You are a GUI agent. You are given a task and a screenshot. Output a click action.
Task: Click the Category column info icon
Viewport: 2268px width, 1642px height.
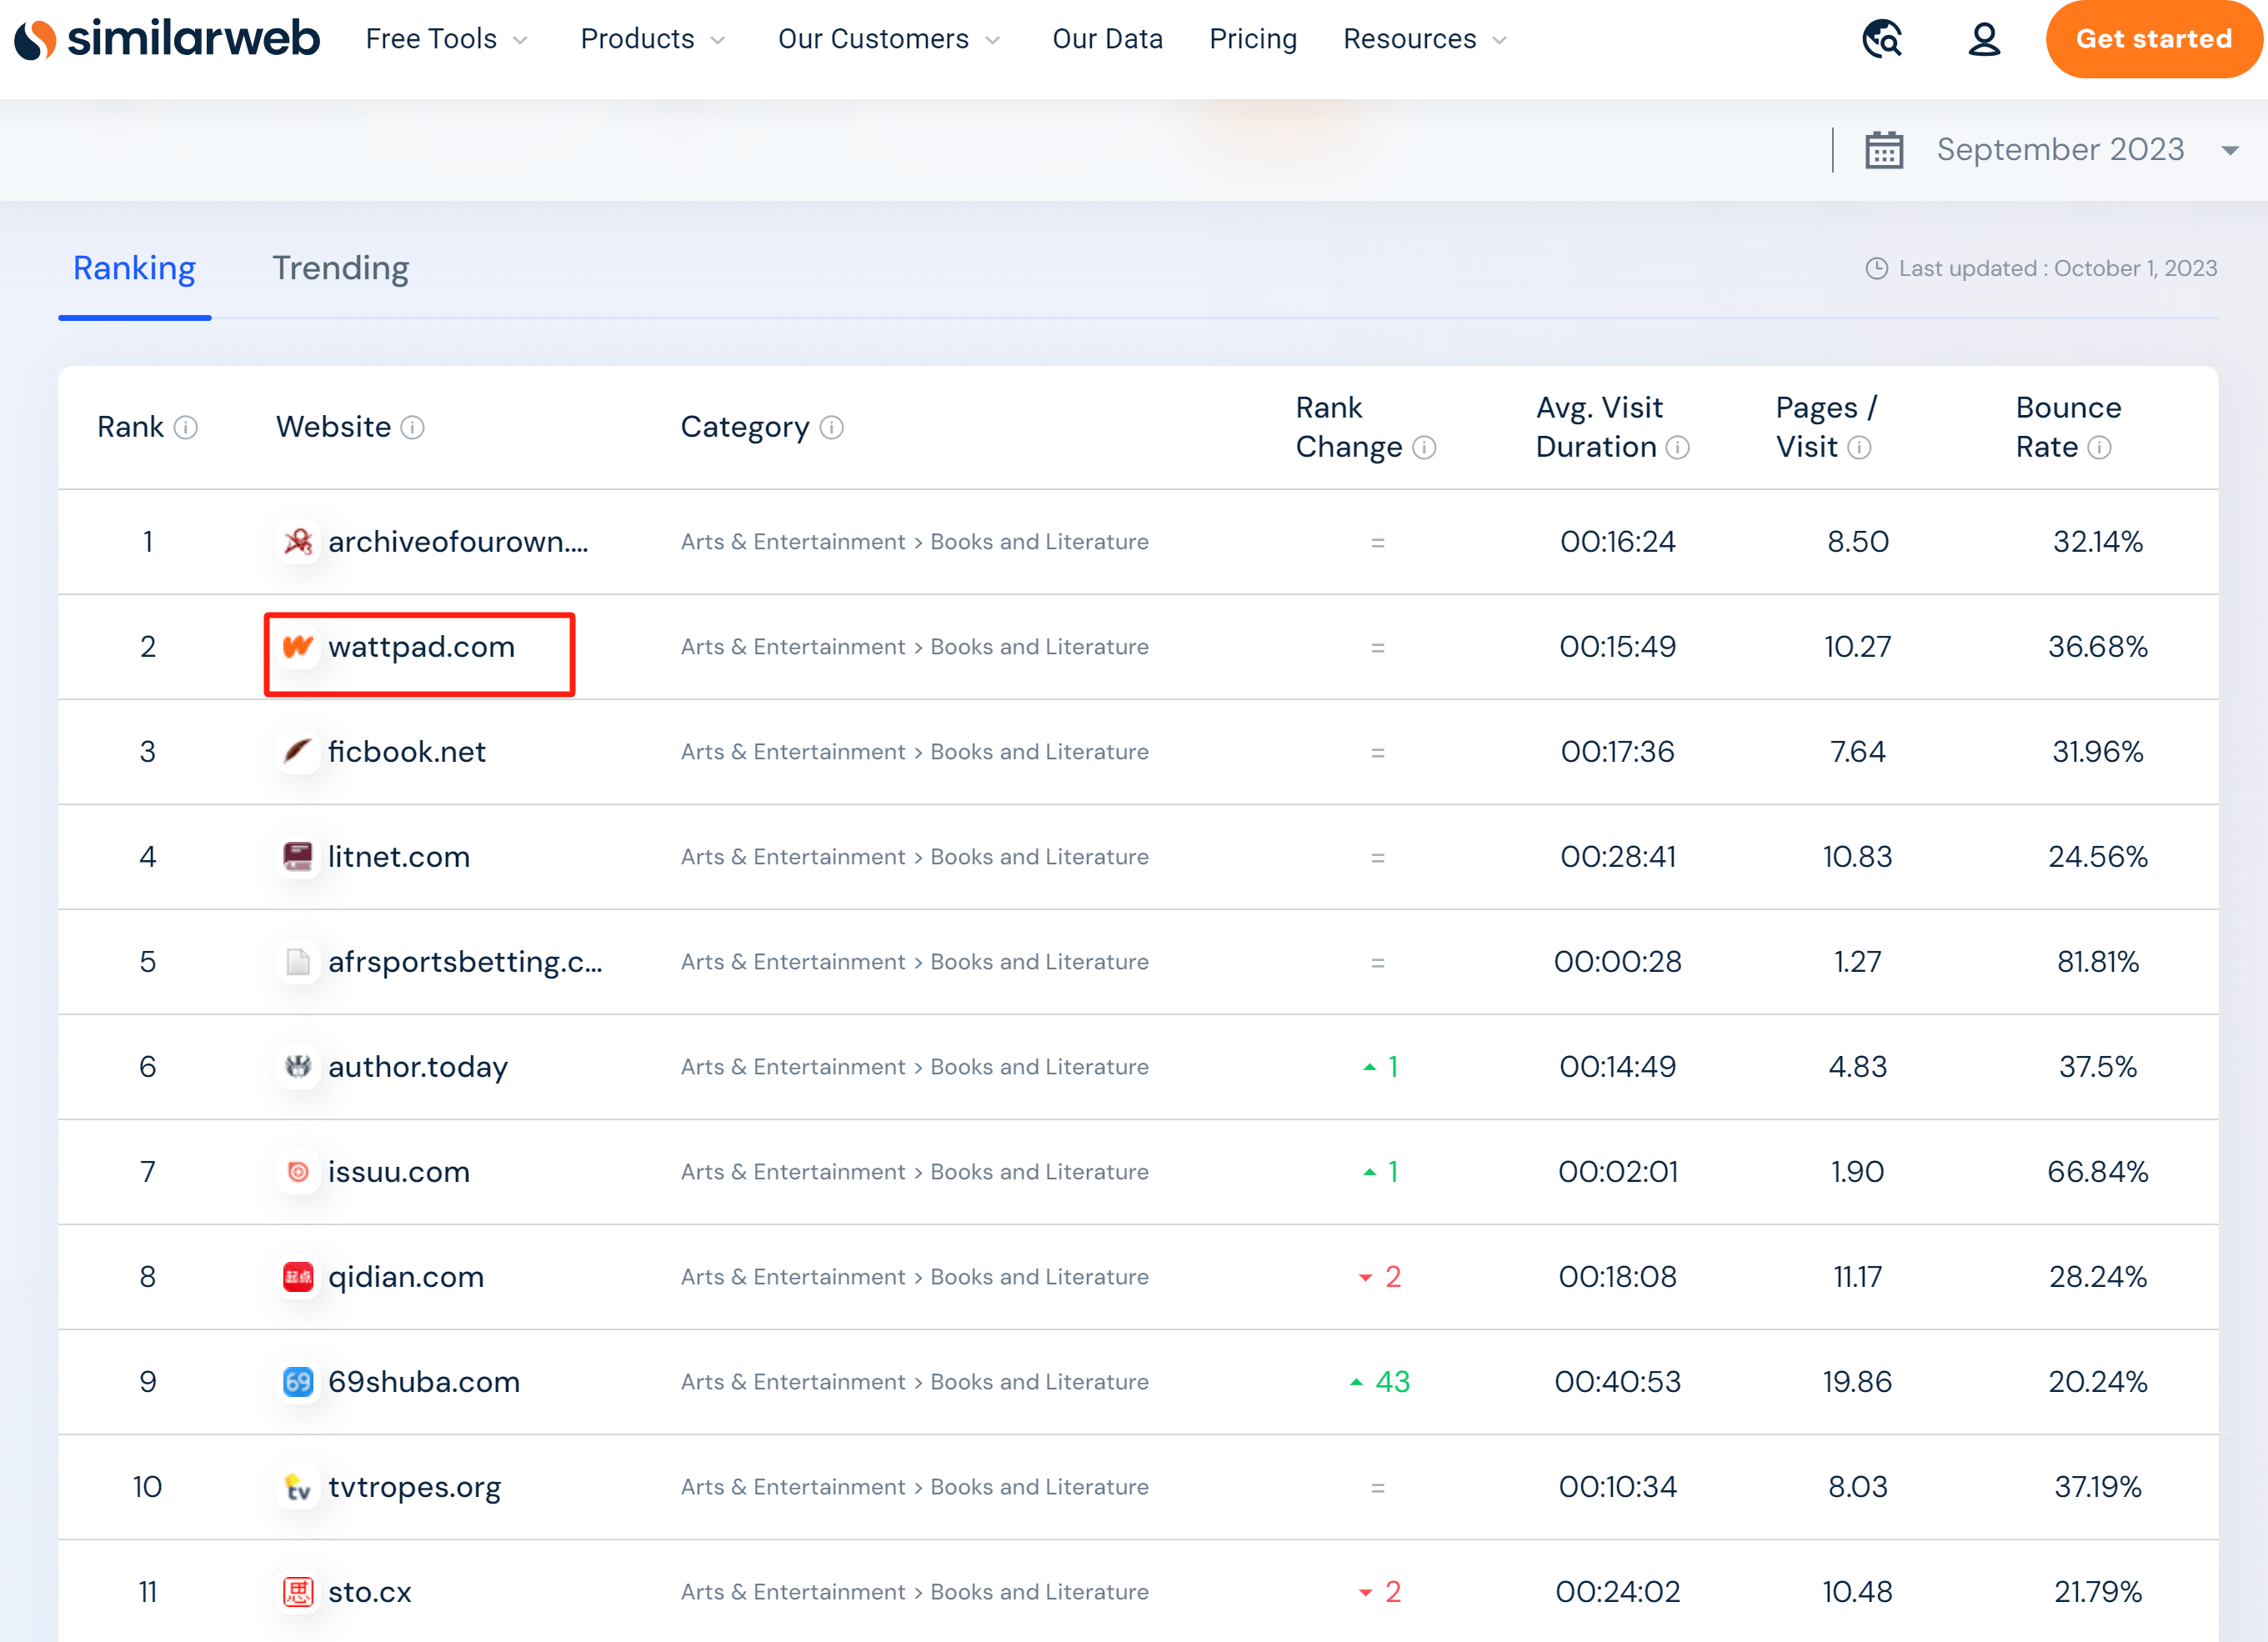click(832, 428)
